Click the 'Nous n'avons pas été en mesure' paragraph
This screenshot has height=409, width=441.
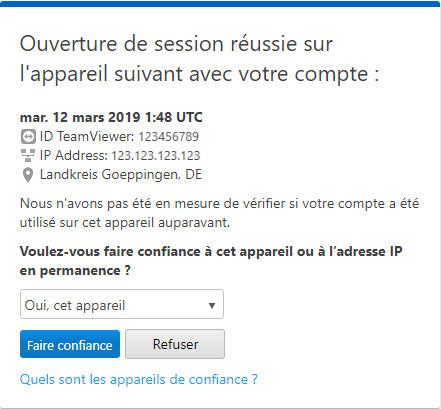pyautogui.click(x=219, y=213)
